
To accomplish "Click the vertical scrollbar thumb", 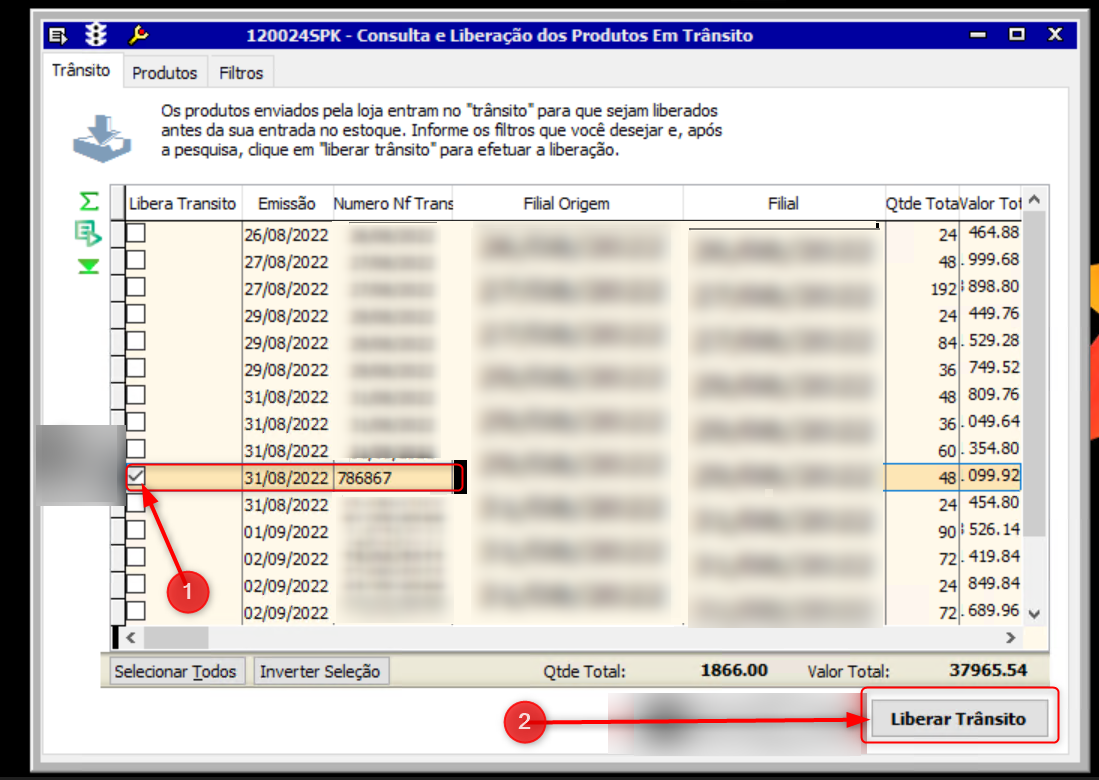I will click(1035, 375).
